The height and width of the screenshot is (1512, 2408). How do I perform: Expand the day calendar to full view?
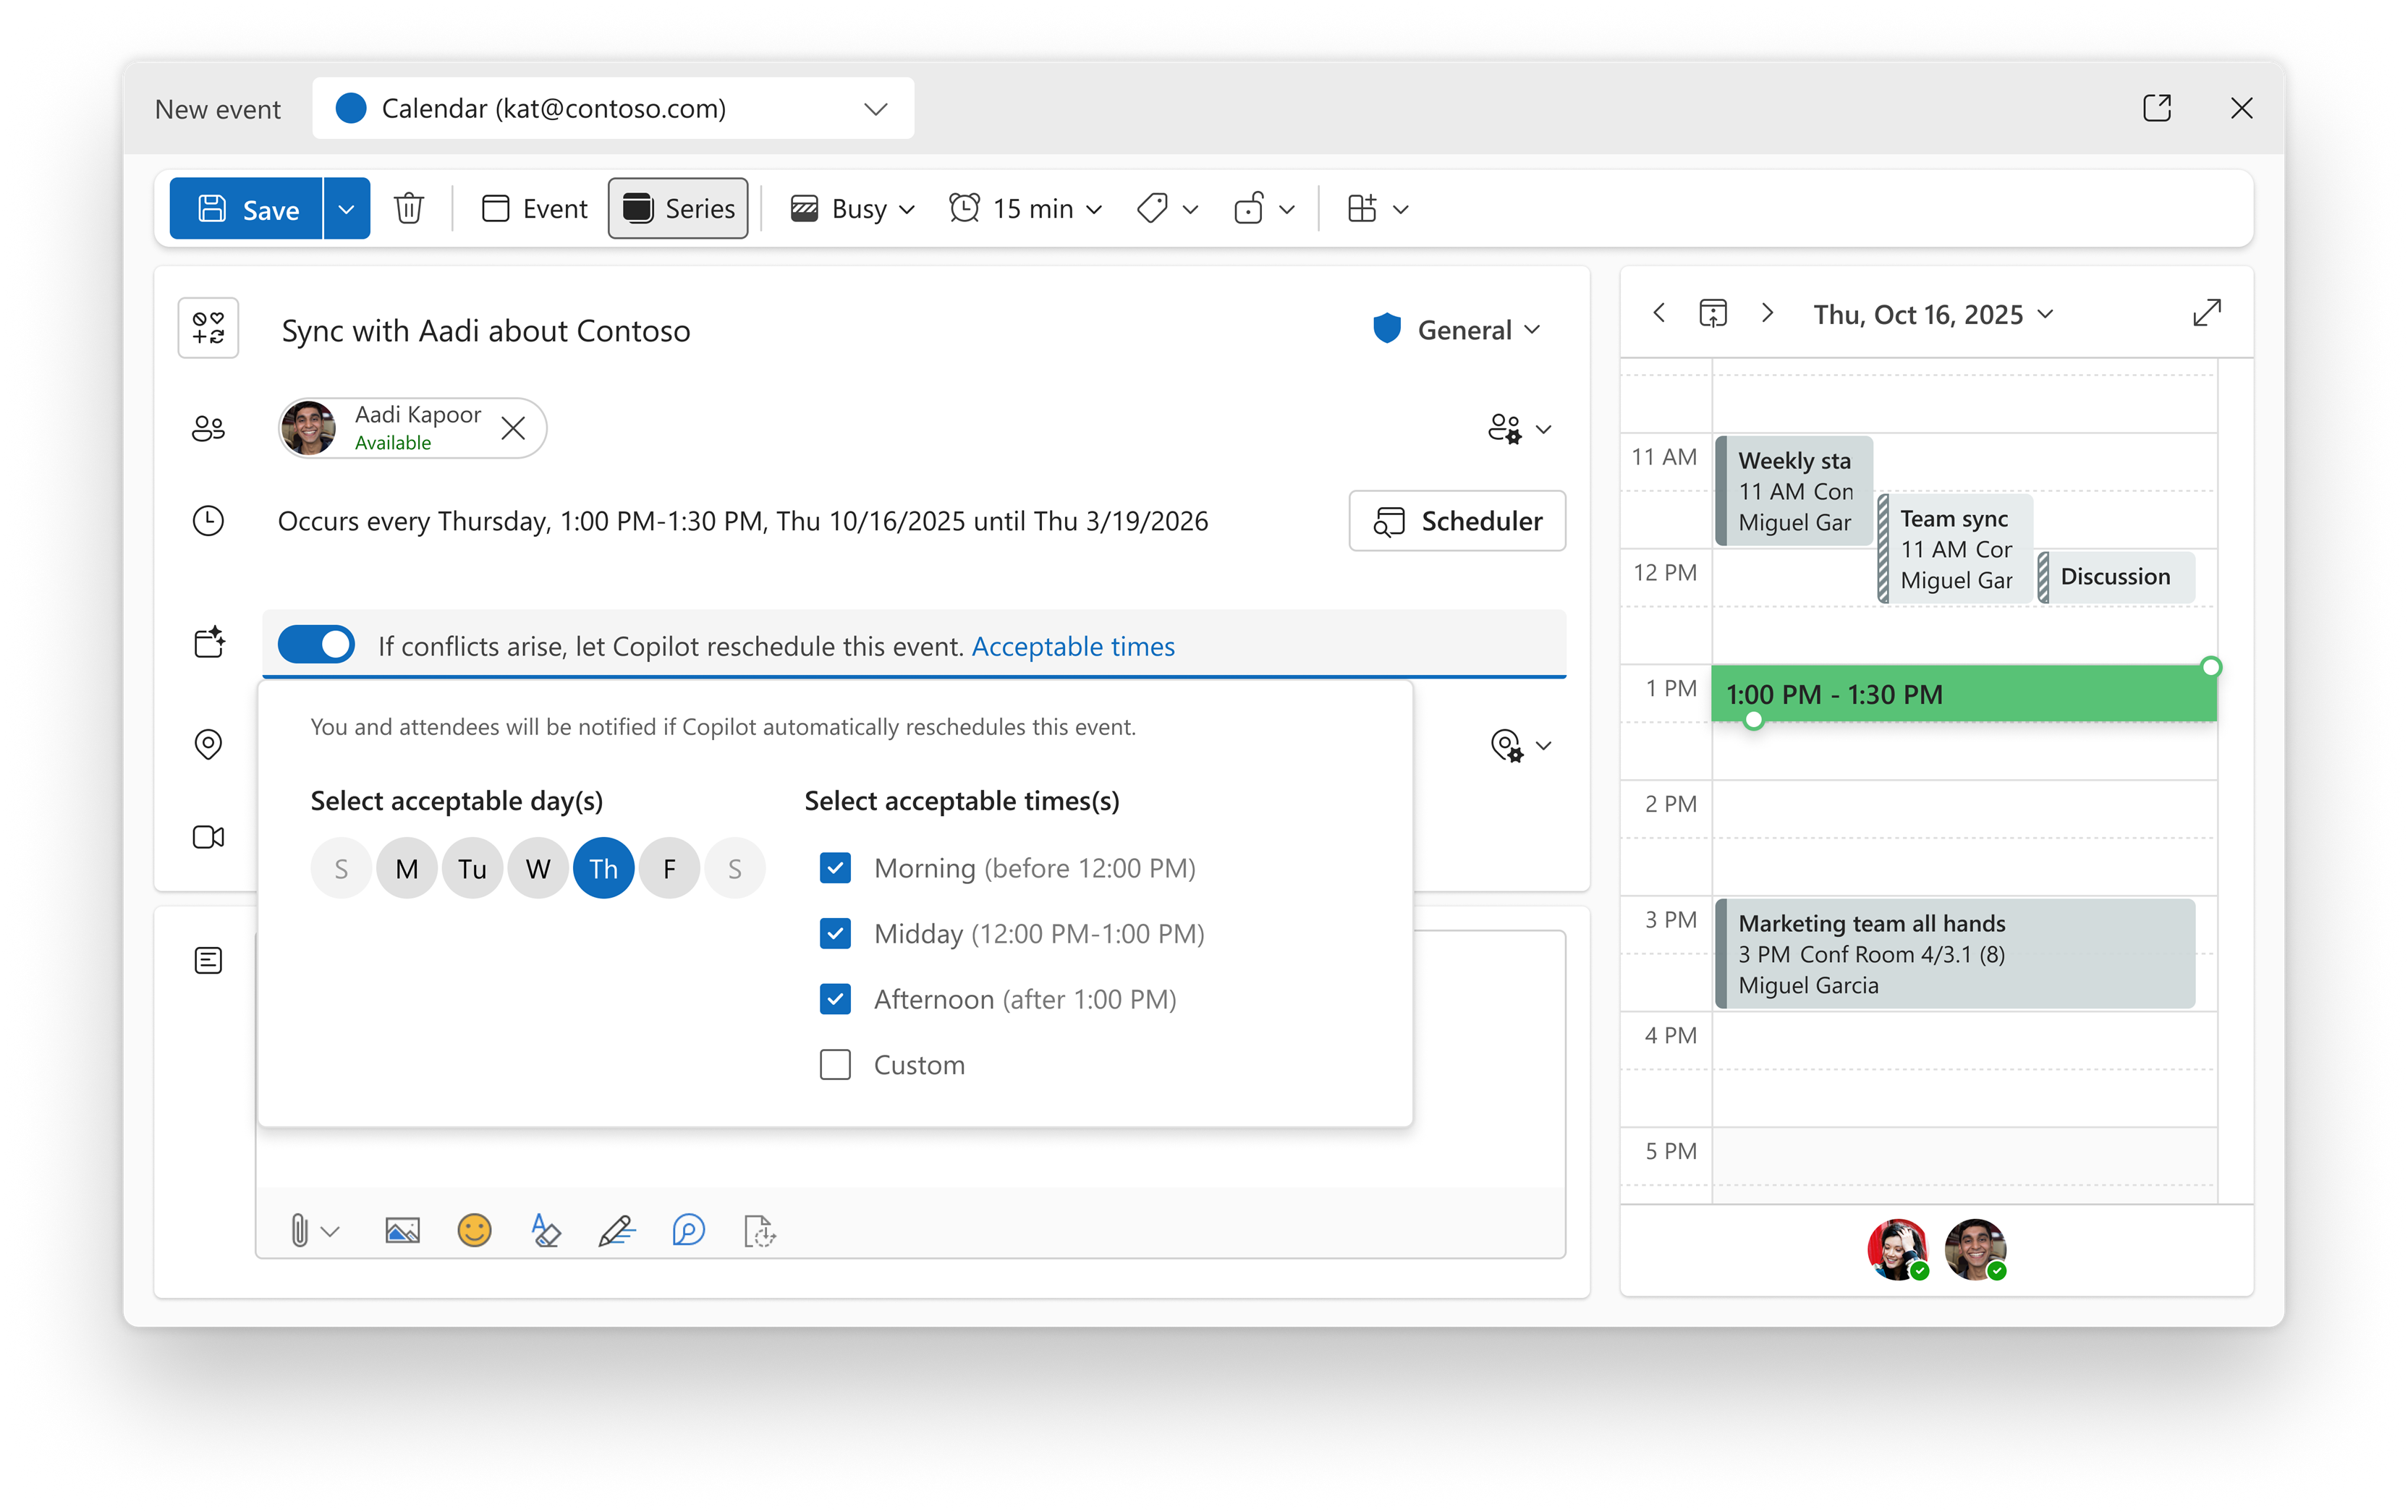(x=2207, y=313)
